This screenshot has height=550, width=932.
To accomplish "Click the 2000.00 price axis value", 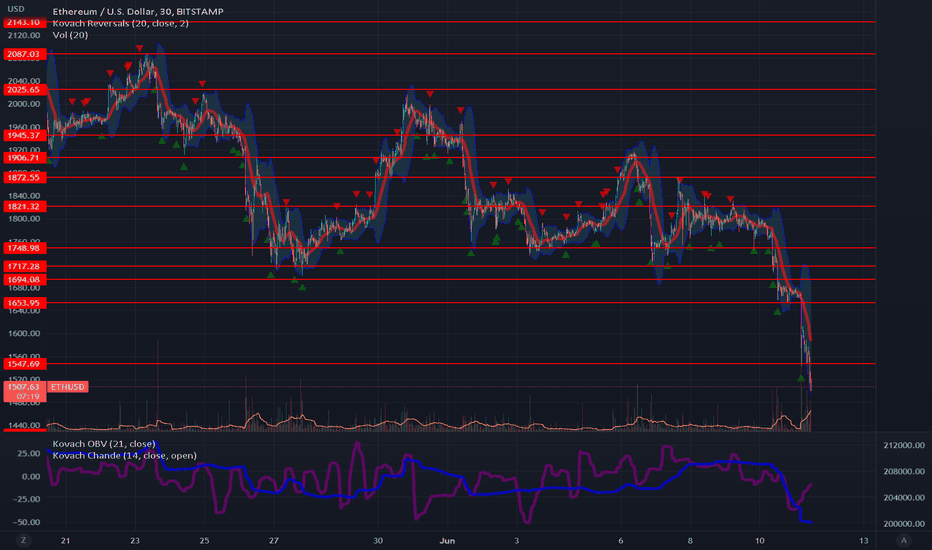I will [x=24, y=104].
